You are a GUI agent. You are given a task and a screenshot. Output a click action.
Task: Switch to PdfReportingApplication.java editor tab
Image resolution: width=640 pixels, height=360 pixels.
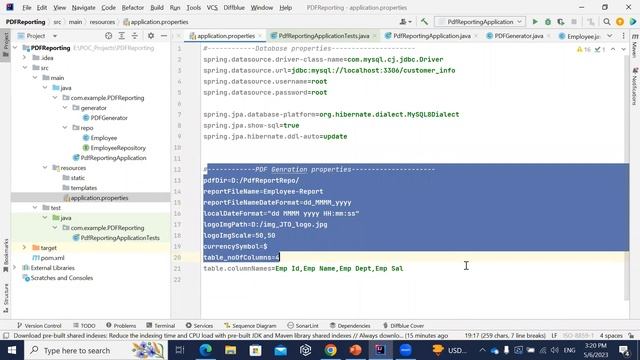click(432, 36)
